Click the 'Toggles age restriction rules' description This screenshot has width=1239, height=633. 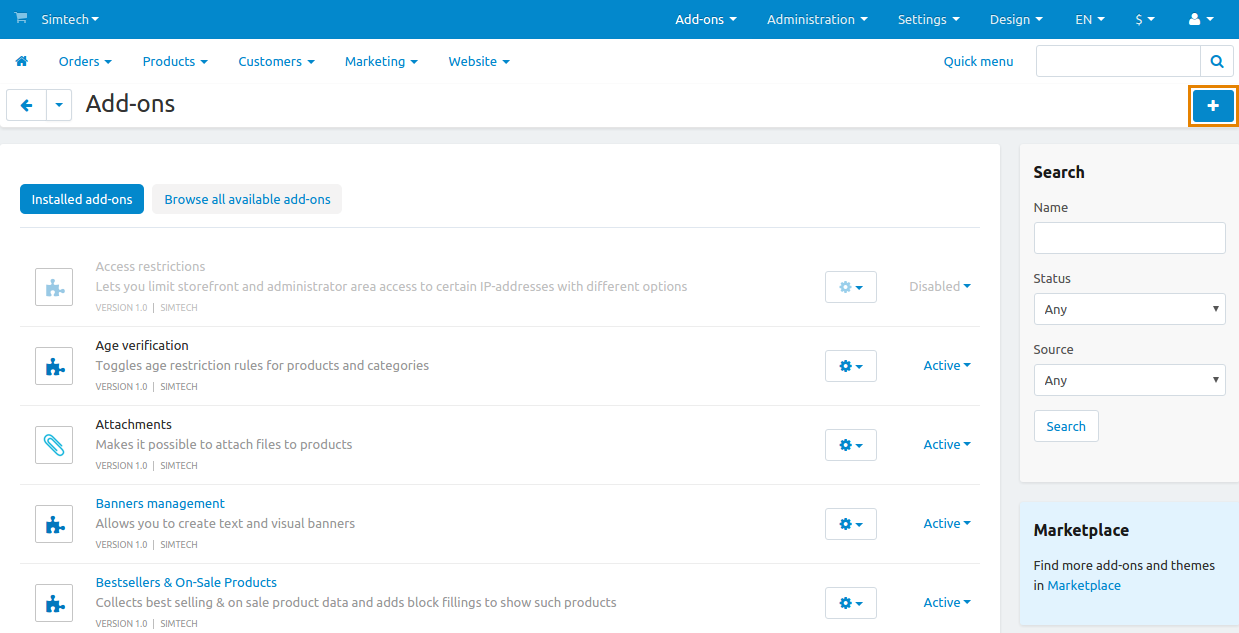click(262, 365)
